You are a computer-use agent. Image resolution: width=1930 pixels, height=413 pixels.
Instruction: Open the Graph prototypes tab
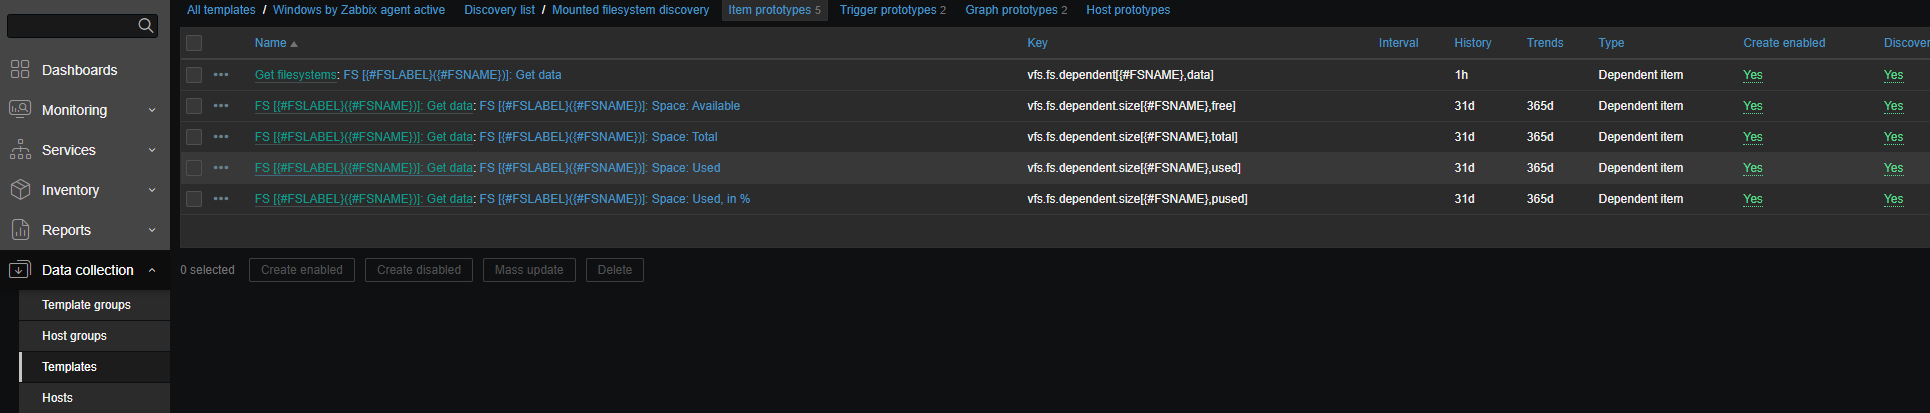1011,10
